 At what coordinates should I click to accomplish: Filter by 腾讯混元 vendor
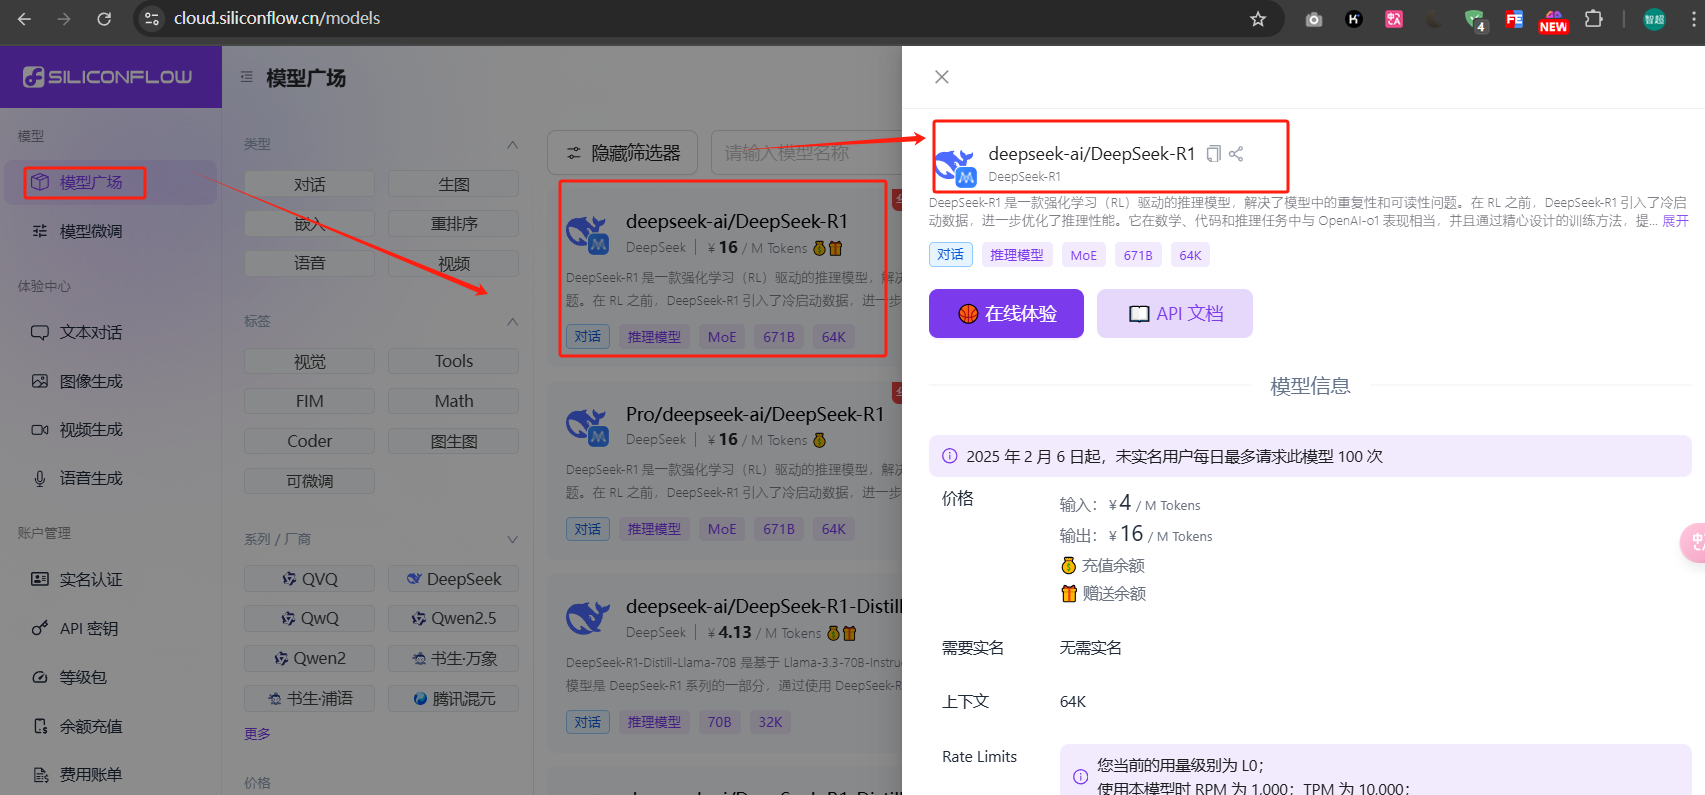453,698
